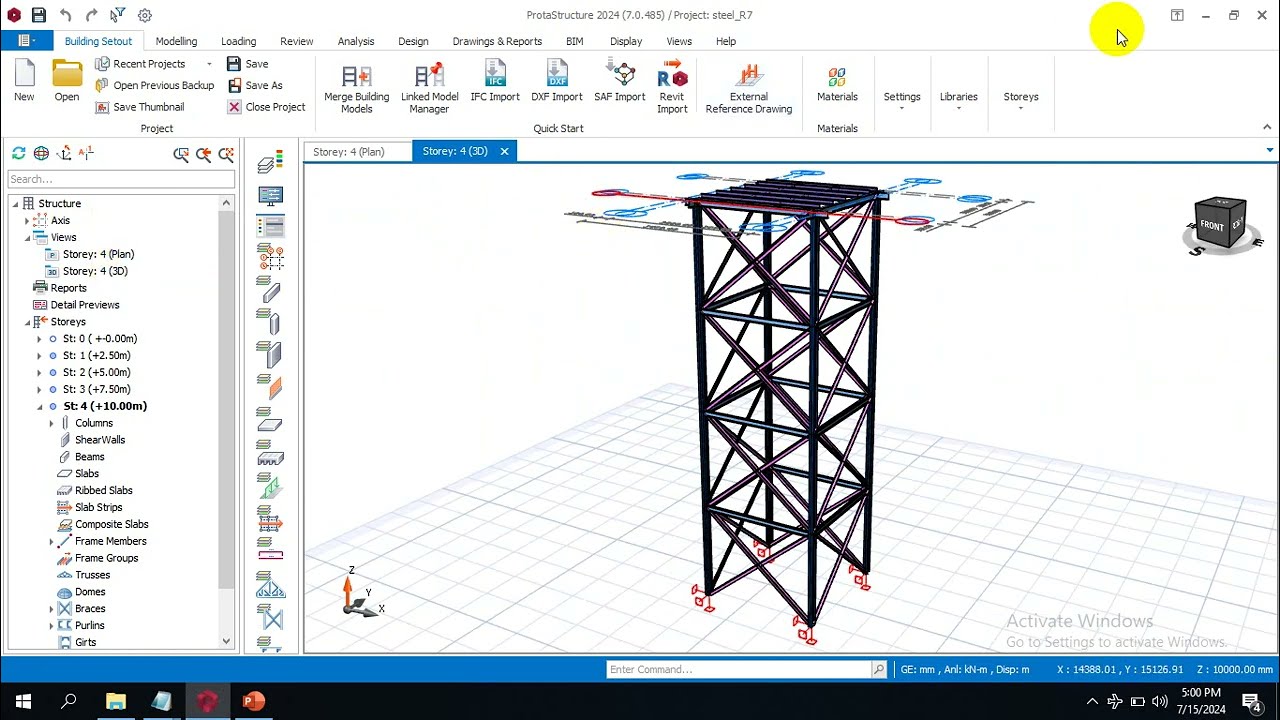Open the Analysis ribbon tab
This screenshot has width=1280, height=720.
pos(356,41)
